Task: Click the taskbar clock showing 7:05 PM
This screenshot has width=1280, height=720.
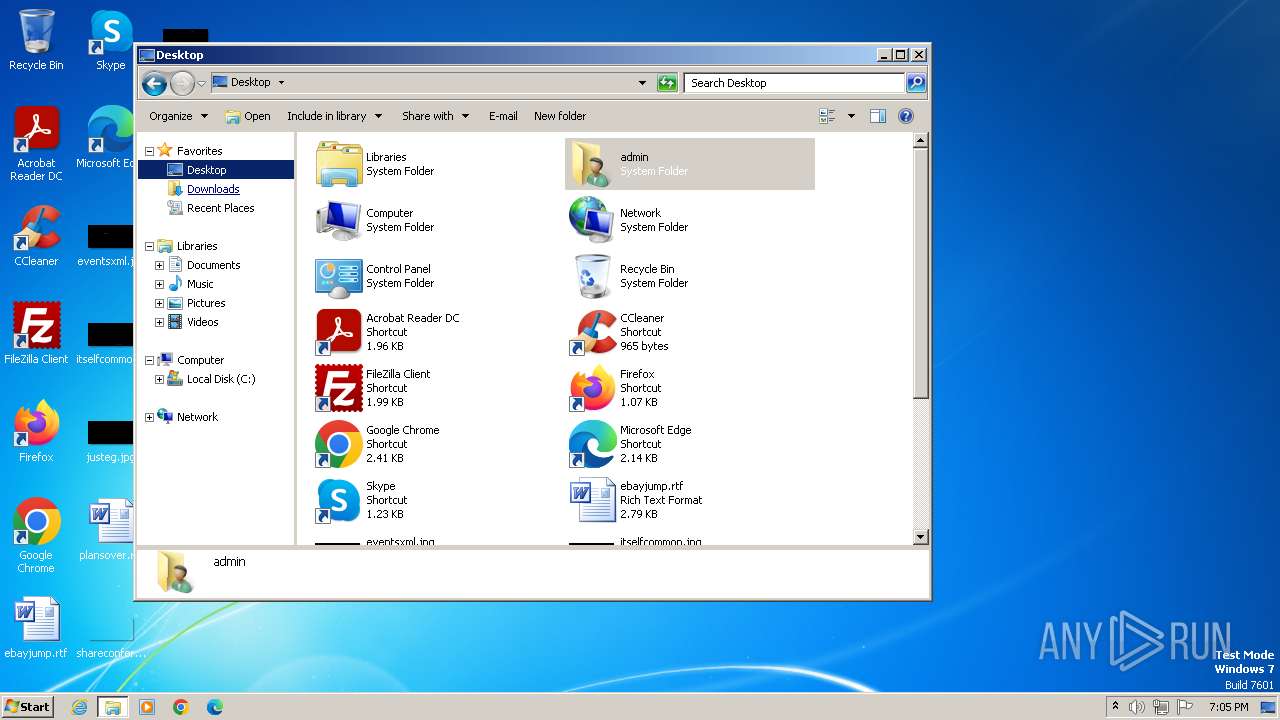Action: (x=1229, y=707)
